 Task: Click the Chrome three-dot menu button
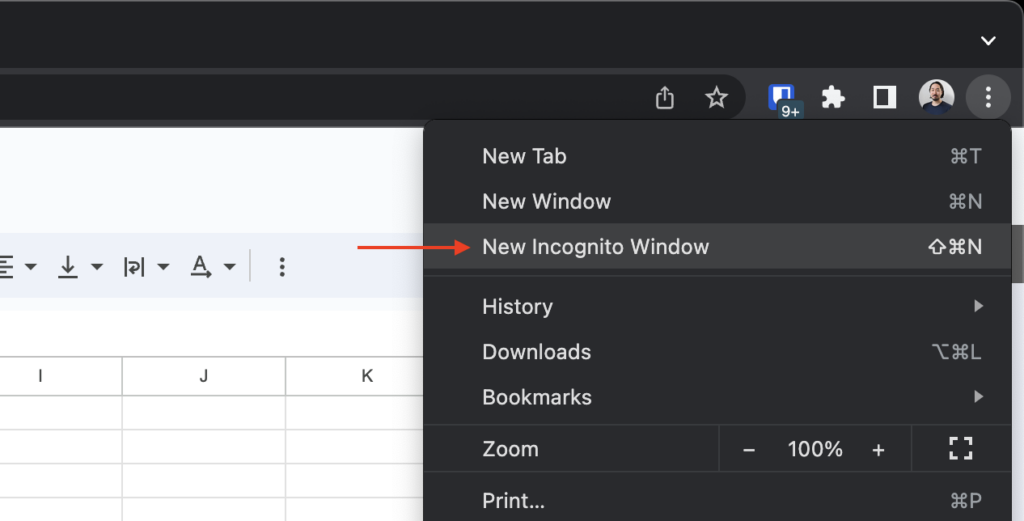point(988,97)
